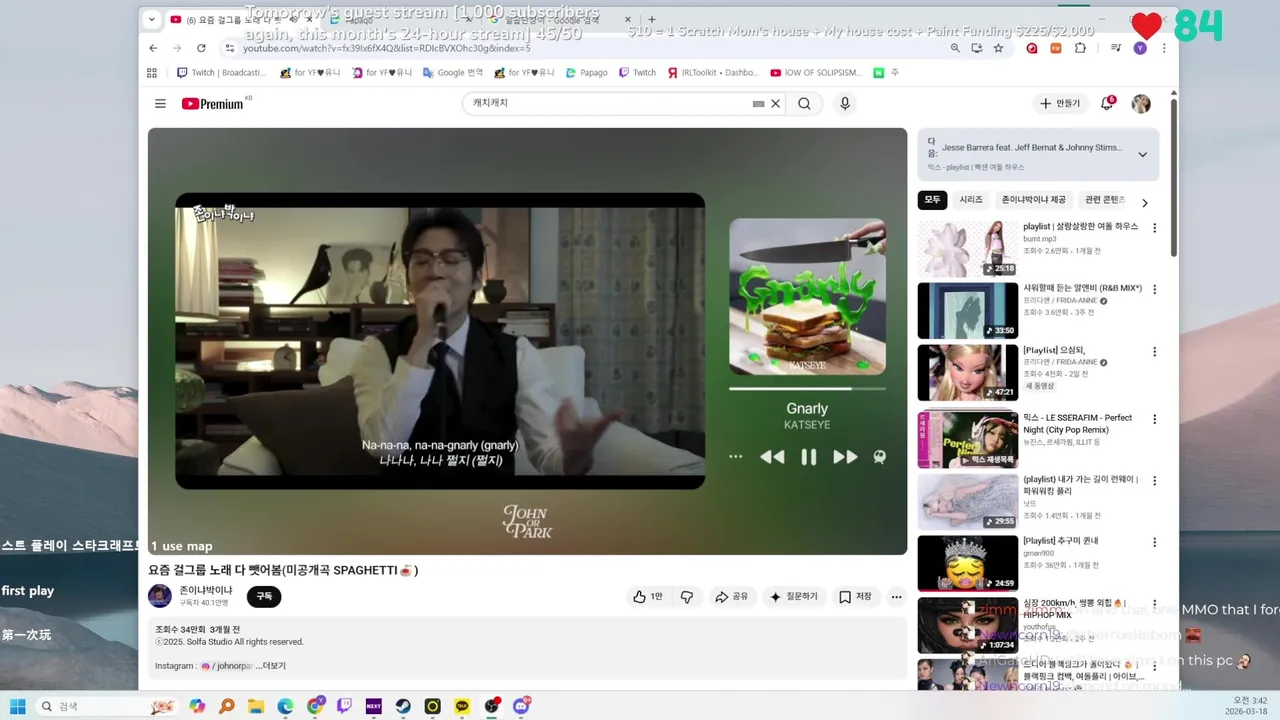Open the Perfect Night City Pop Remix thumbnail
This screenshot has width=1280, height=720.
coord(967,439)
